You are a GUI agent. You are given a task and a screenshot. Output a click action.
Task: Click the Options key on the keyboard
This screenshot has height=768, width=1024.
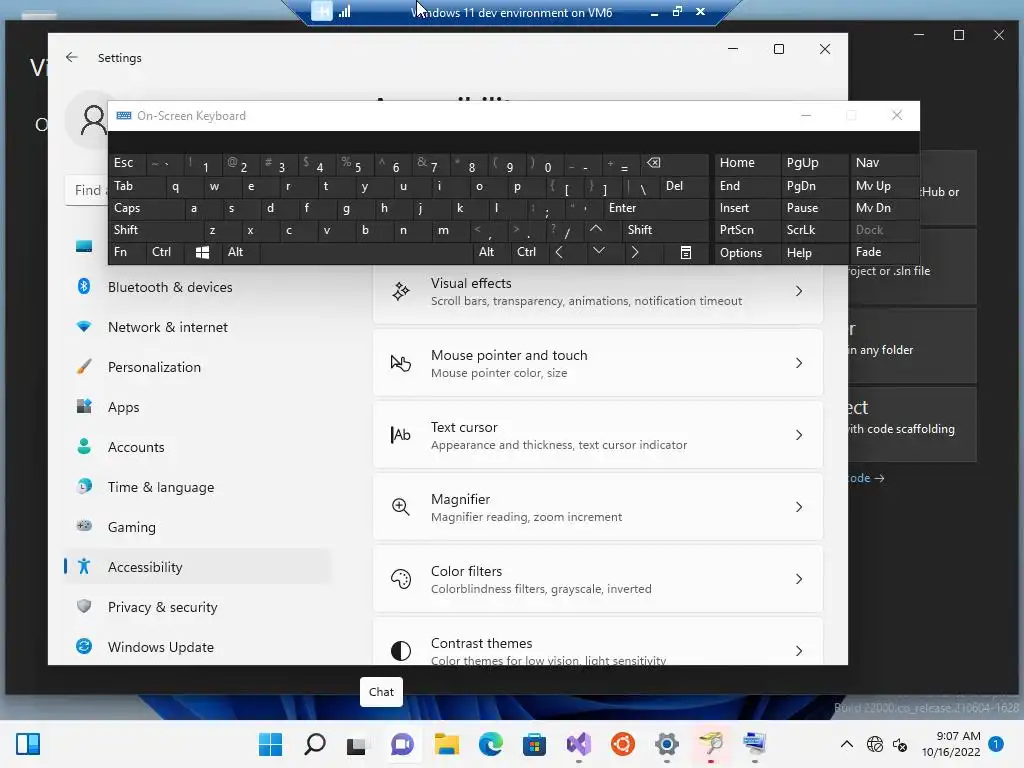tap(747, 252)
